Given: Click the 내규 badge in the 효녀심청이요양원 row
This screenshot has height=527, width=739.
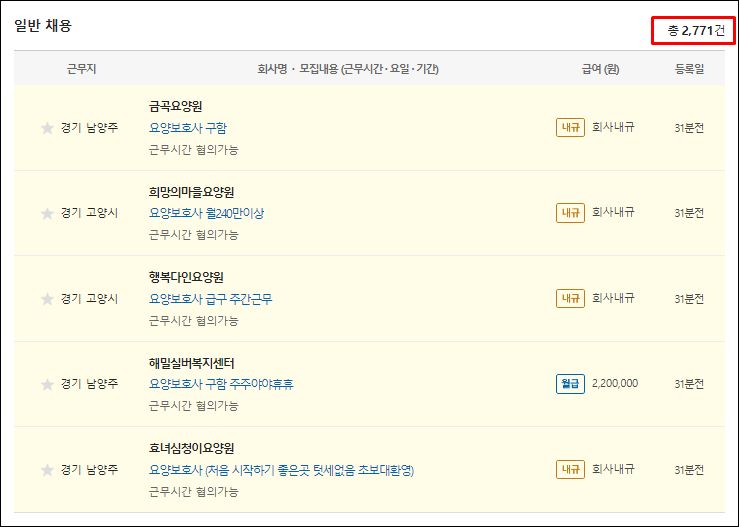Looking at the screenshot, I should coord(570,470).
